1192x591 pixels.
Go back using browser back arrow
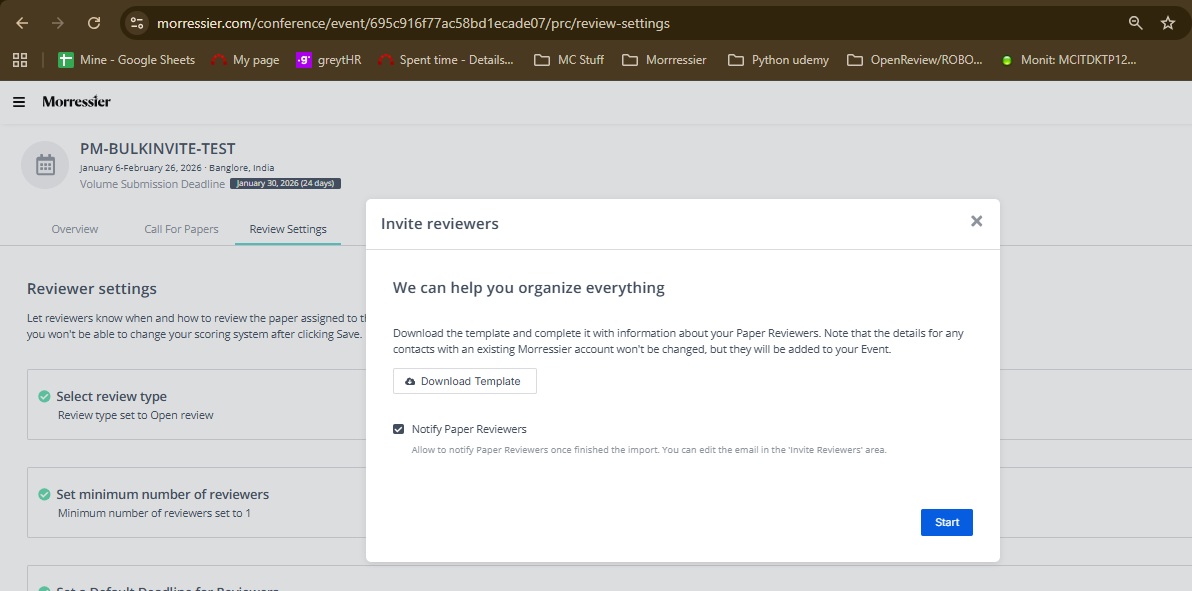pos(22,23)
